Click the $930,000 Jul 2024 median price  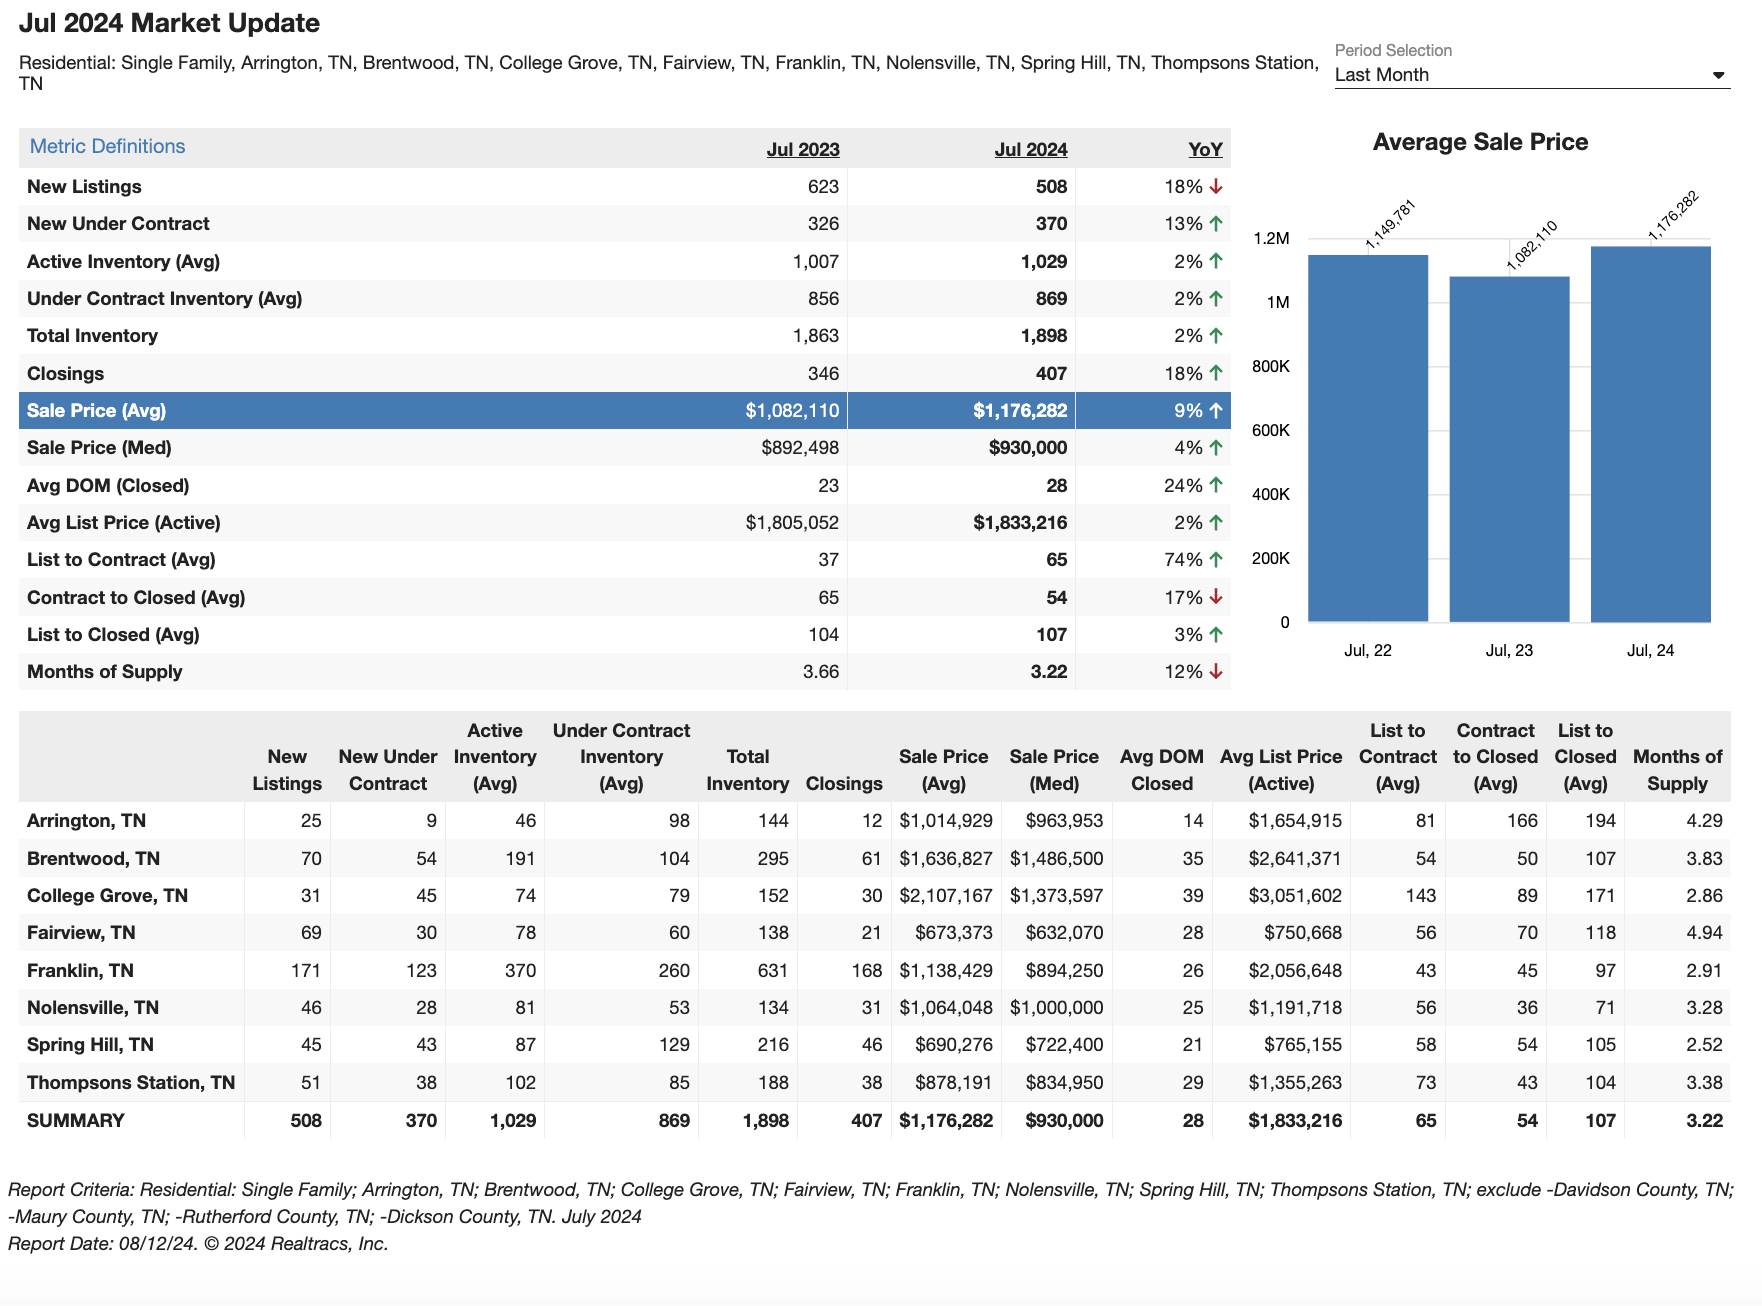pyautogui.click(x=1028, y=448)
